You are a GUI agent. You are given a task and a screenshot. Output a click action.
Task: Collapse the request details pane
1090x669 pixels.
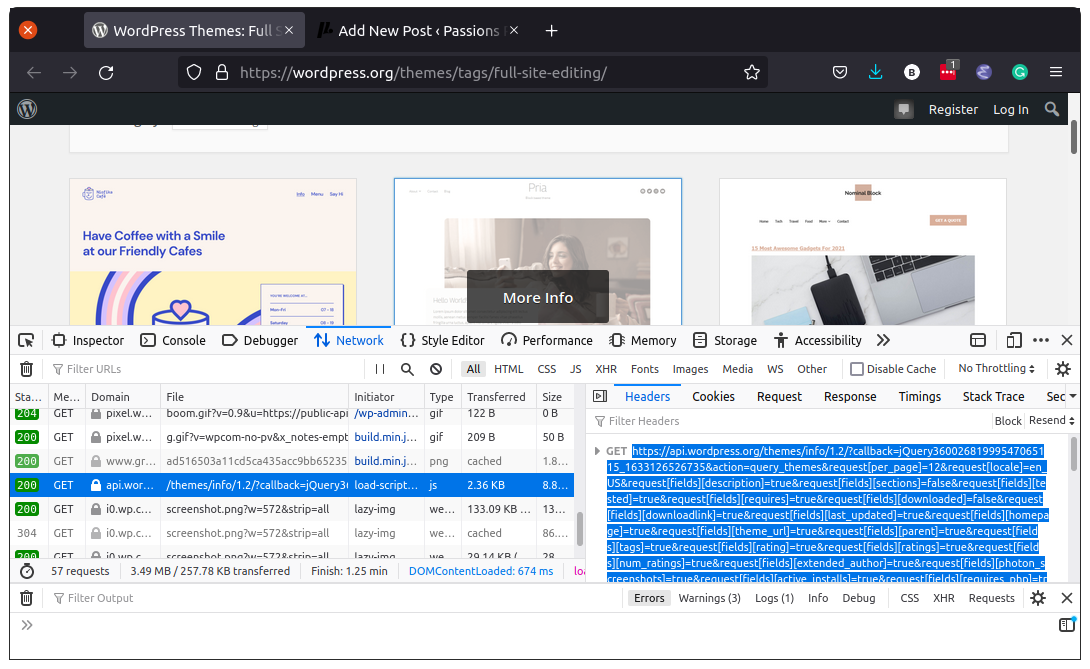pyautogui.click(x=600, y=396)
